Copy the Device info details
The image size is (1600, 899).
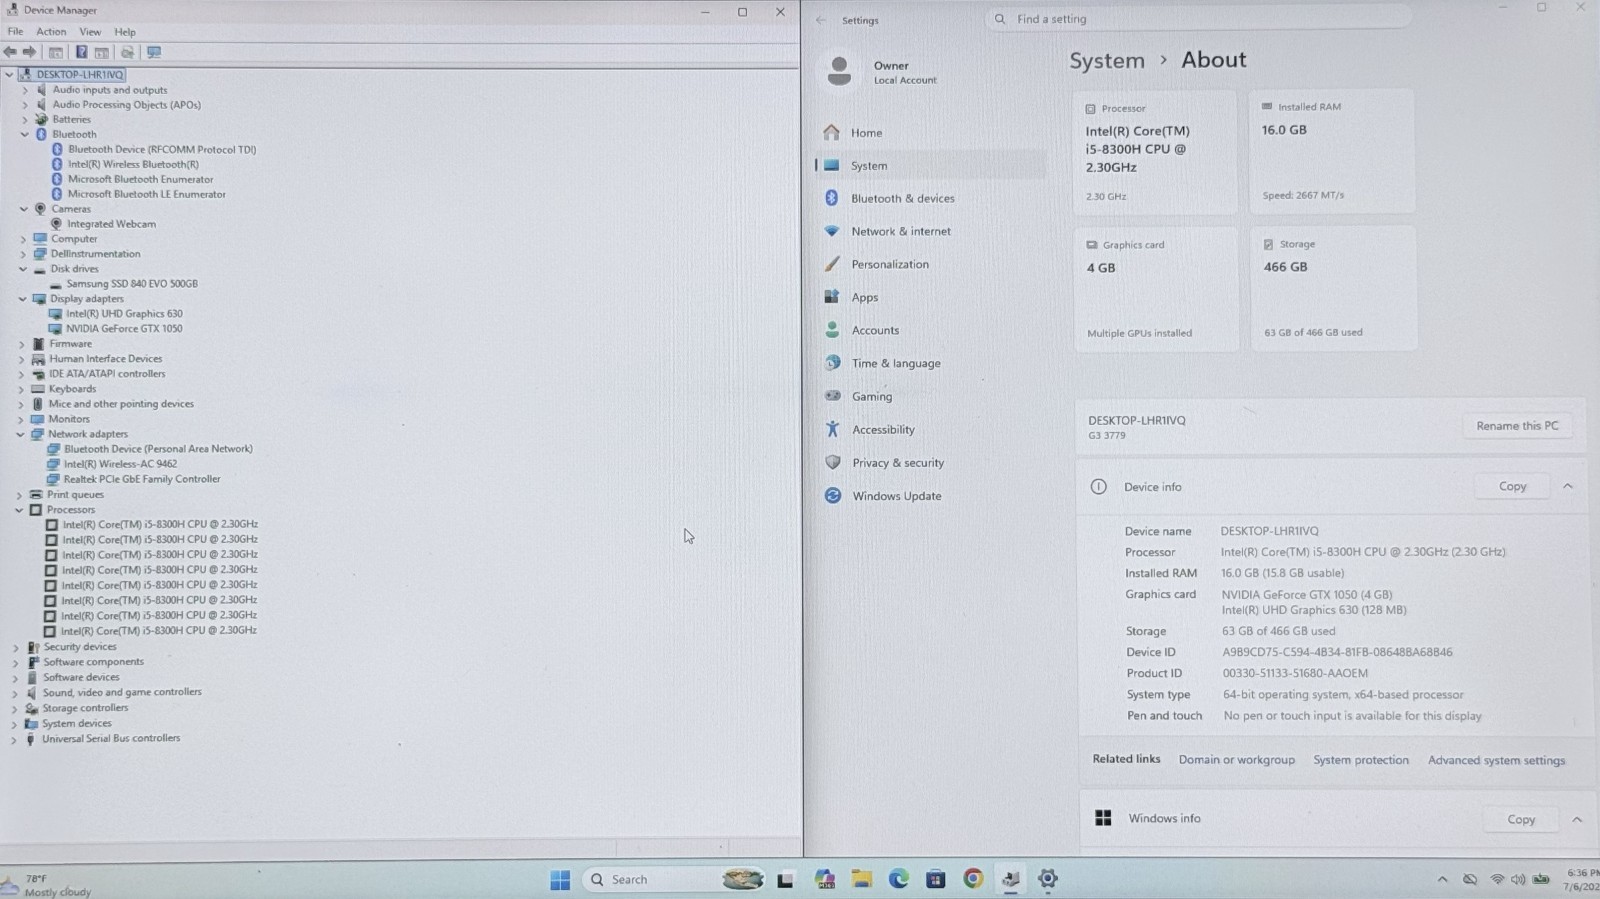click(x=1512, y=487)
